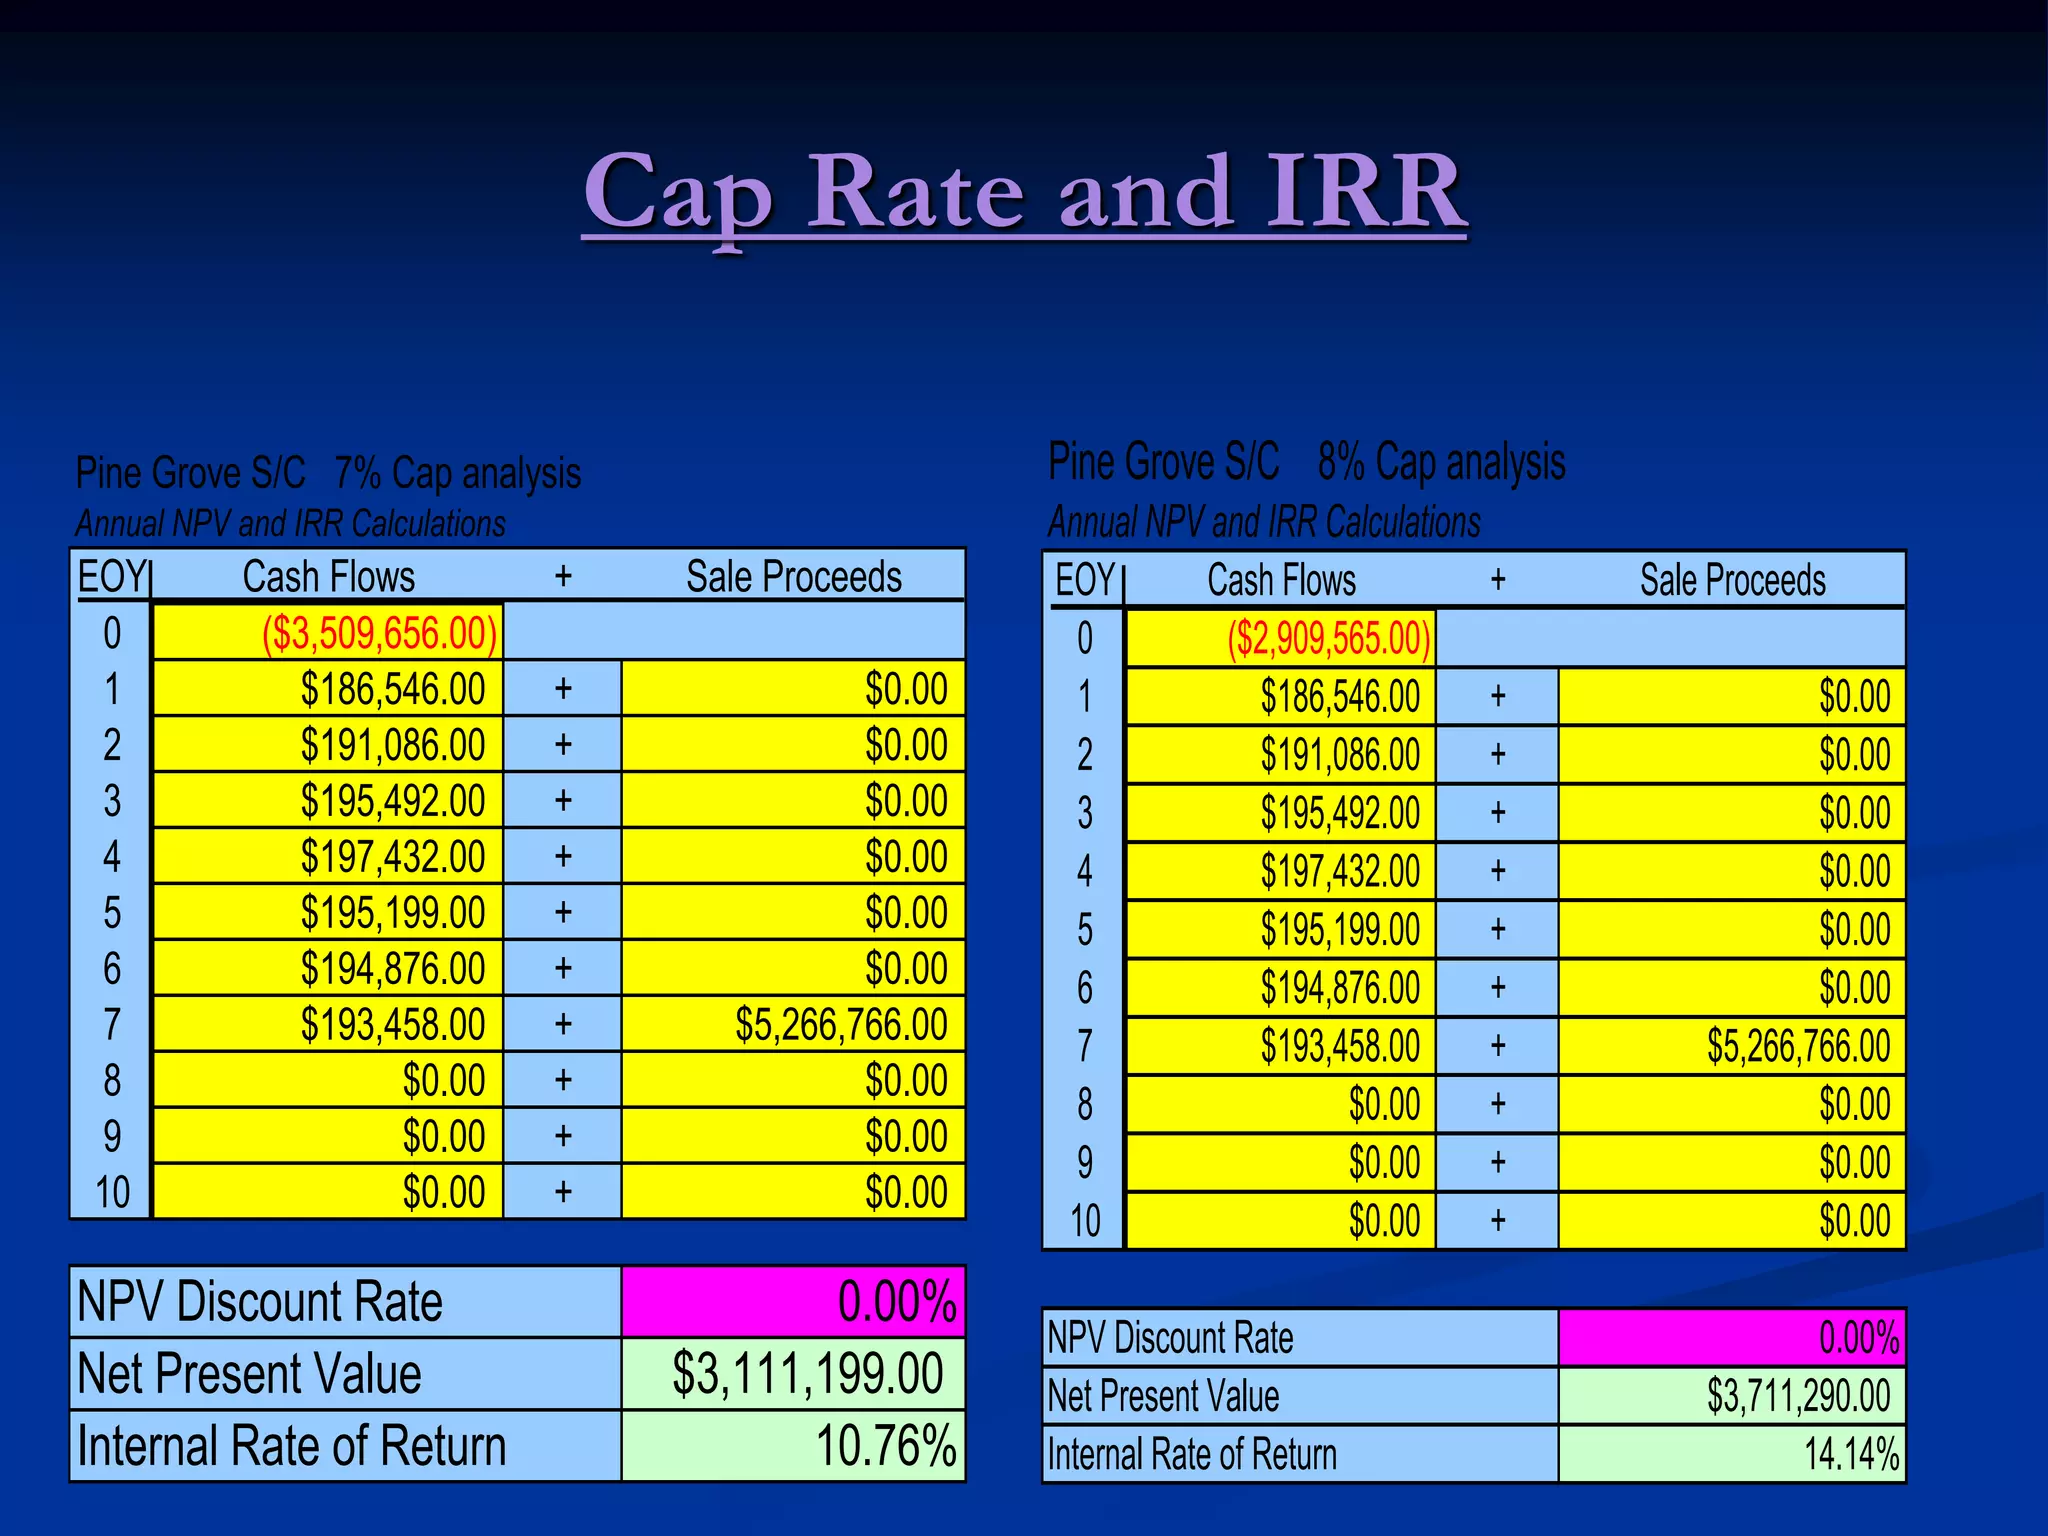Screen dimensions: 2048x1536
Task: Select $191,086.00 cash flow in 8% Cap table
Action: pos(1281,754)
